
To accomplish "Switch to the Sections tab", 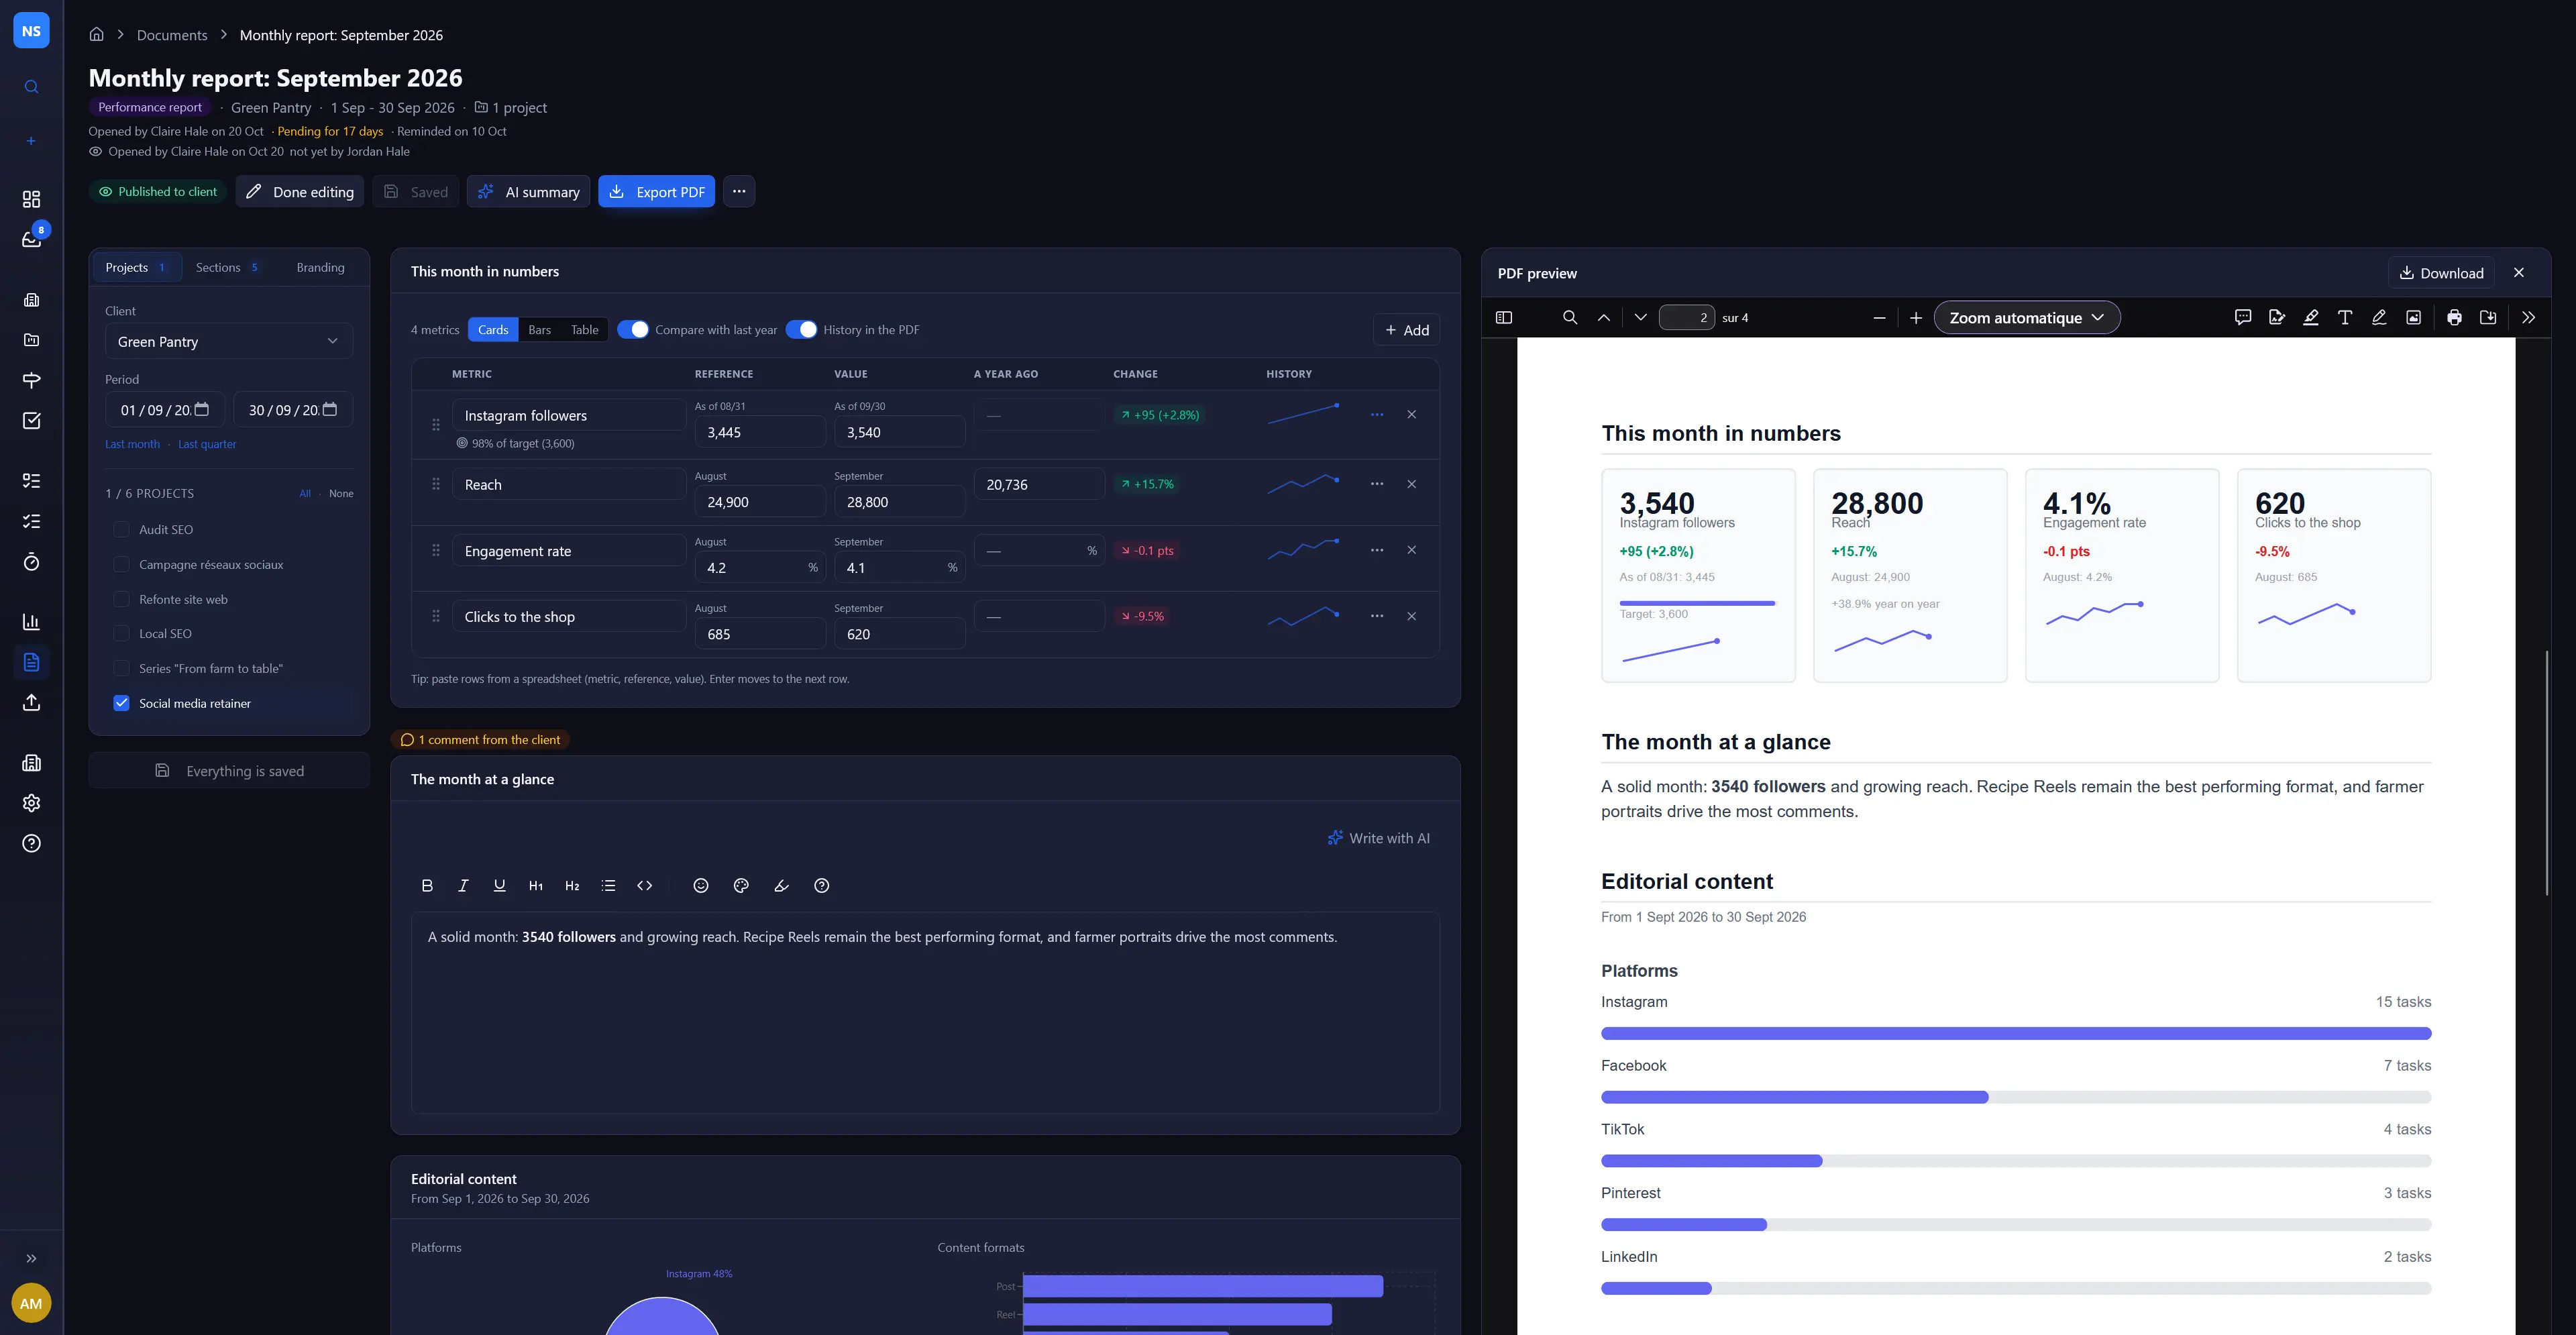I will (x=227, y=268).
